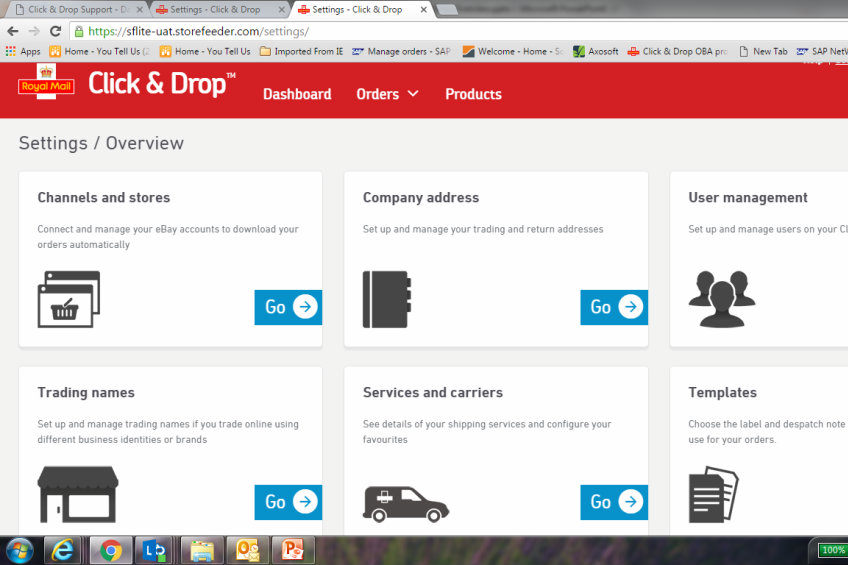
Task: Go to Channels and stores settings
Action: click(288, 307)
